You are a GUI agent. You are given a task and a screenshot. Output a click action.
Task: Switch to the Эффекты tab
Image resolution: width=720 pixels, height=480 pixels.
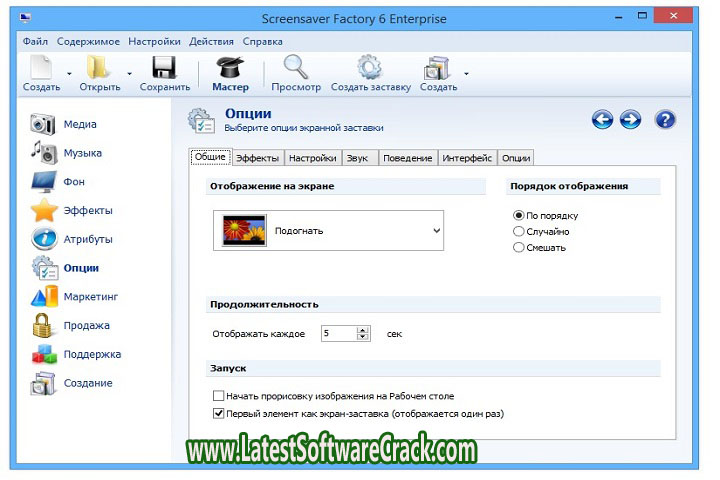(258, 158)
